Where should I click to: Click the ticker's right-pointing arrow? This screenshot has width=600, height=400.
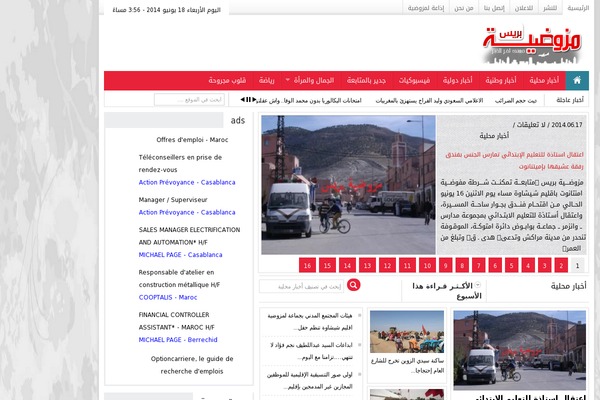[x=254, y=100]
